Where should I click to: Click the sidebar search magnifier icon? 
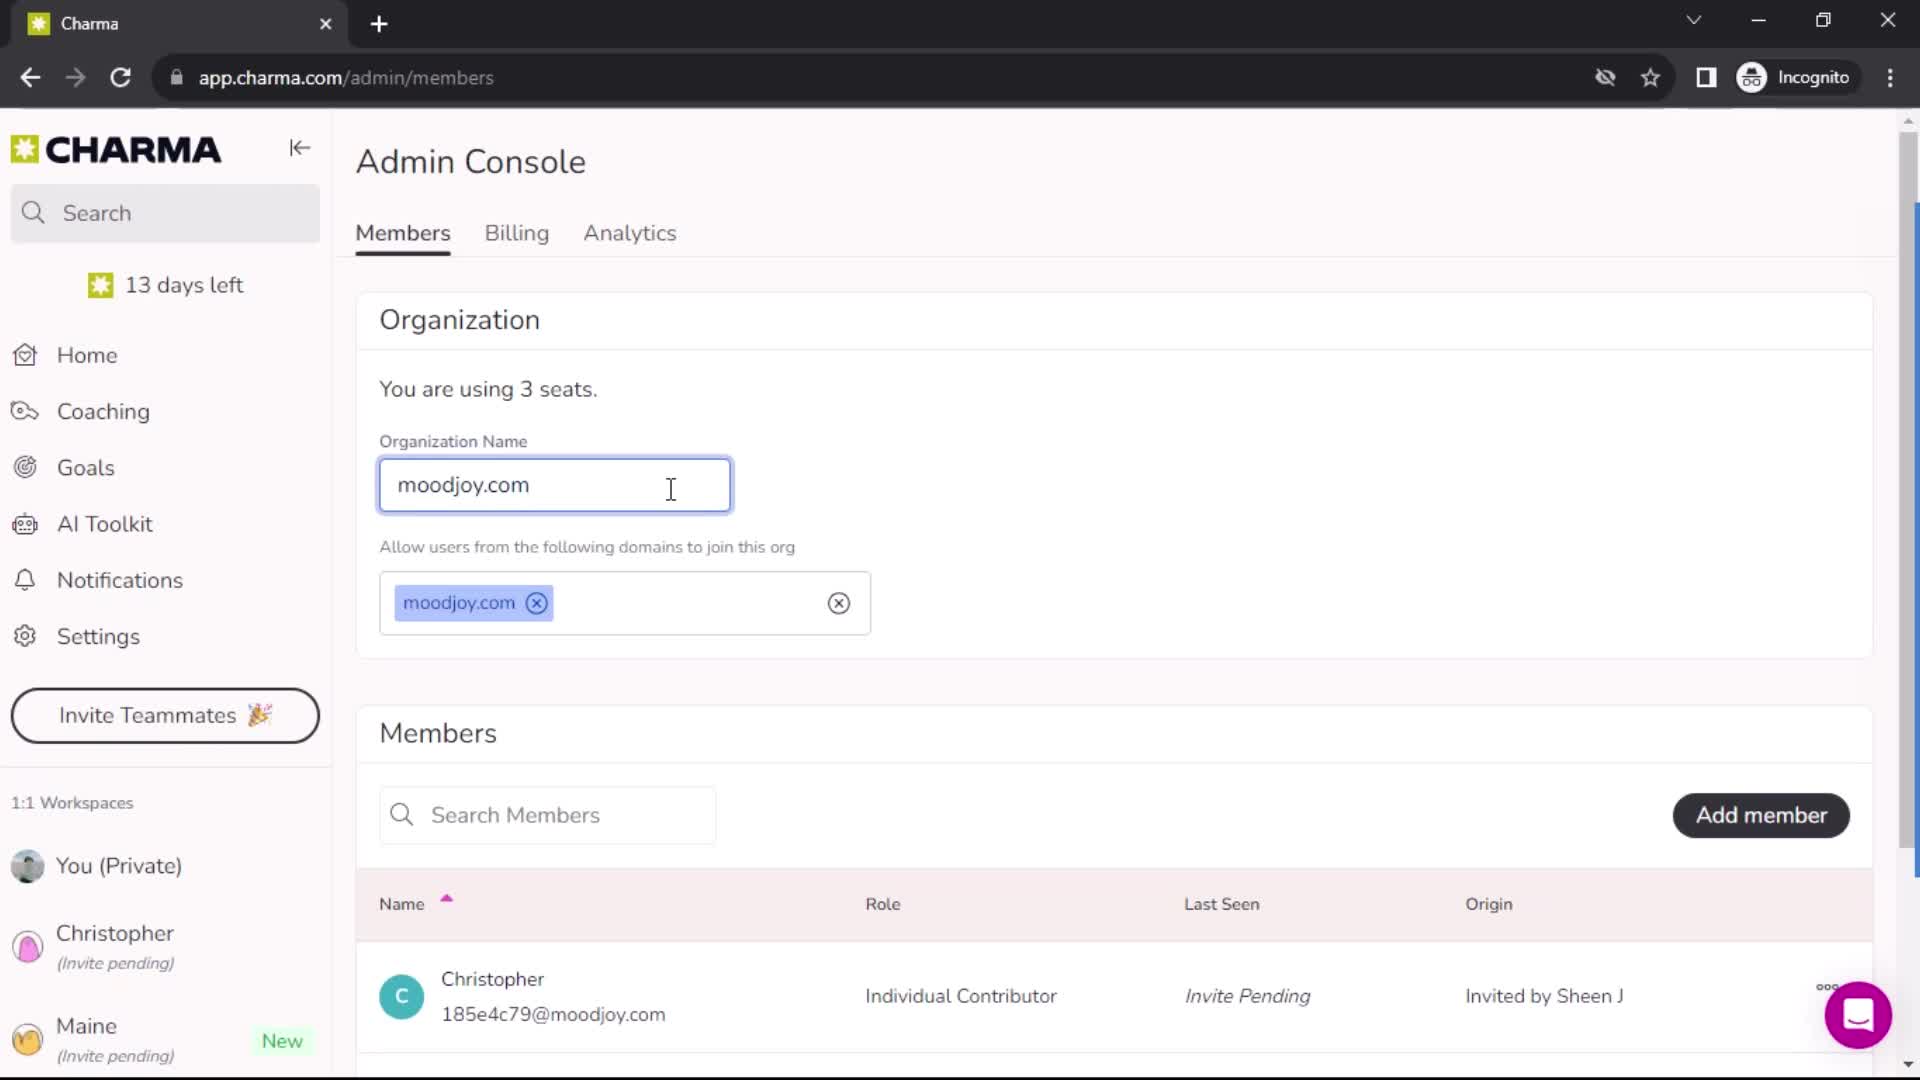click(x=33, y=213)
